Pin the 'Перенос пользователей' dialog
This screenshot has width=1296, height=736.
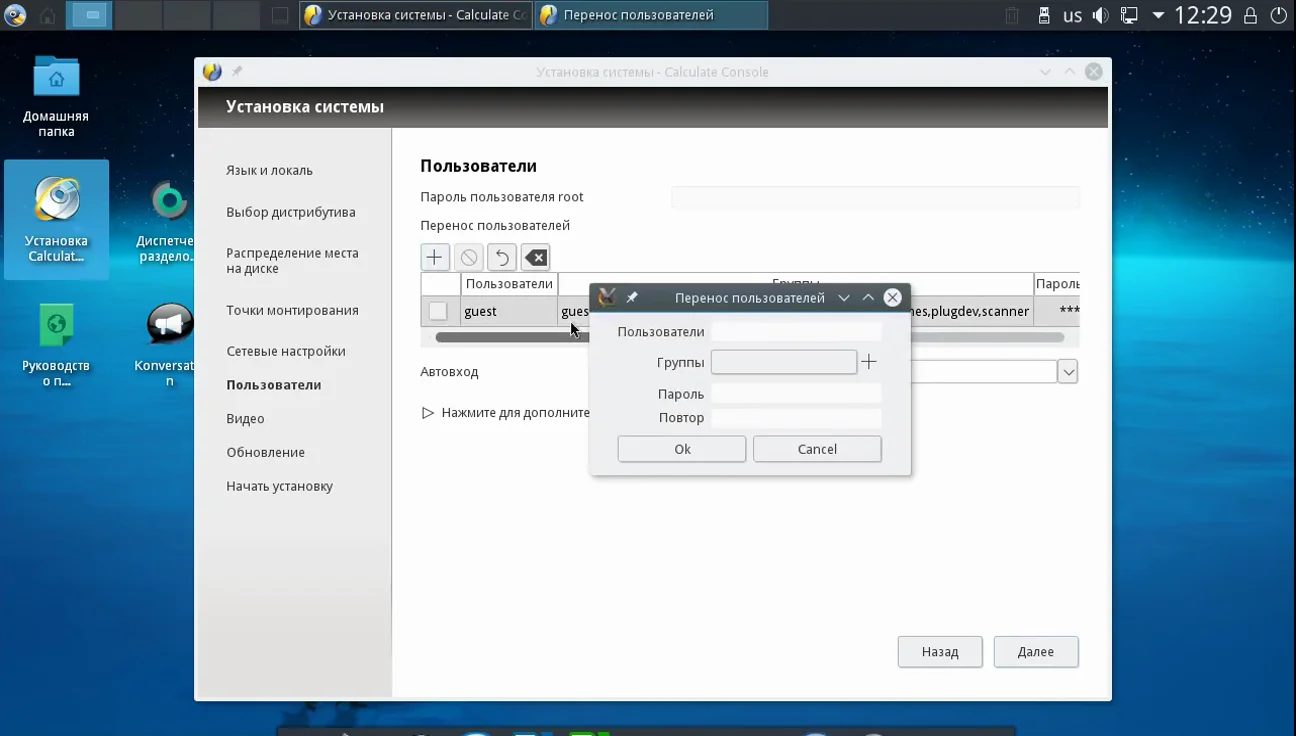coord(632,298)
